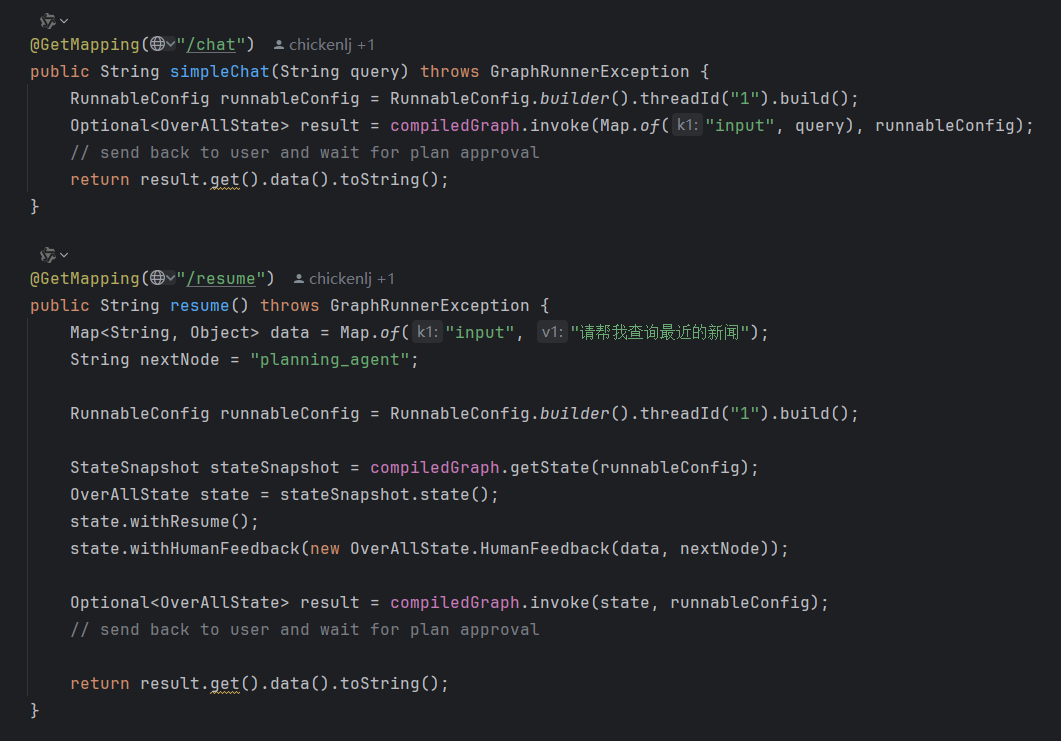Click withHumanFeedback method call
Screen dimensions: 1061x741
tap(215, 549)
